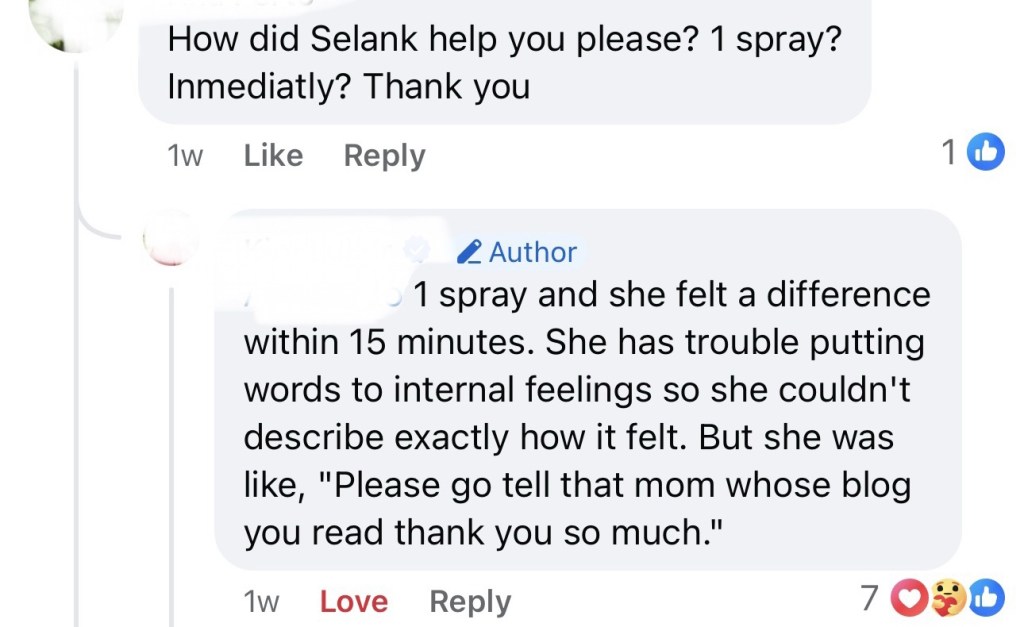Reply to the author's 1 spray comment
Screen dimensions: 1024x627
click(x=469, y=602)
